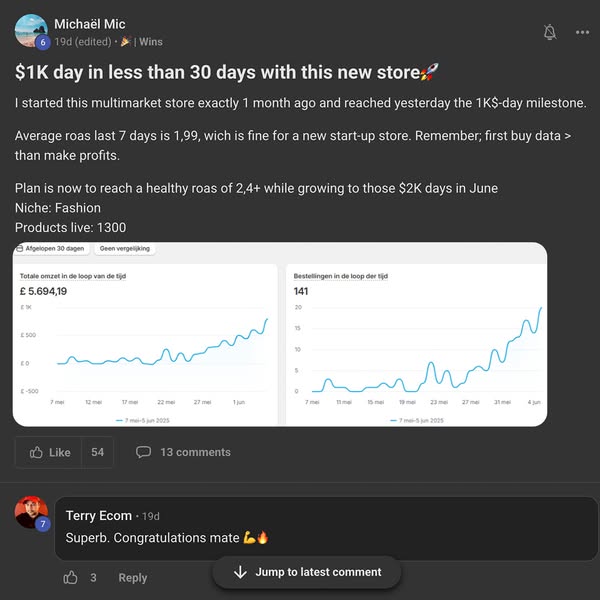Expand the Geen vergelijking comparison selector
The image size is (600, 600).
(x=123, y=248)
